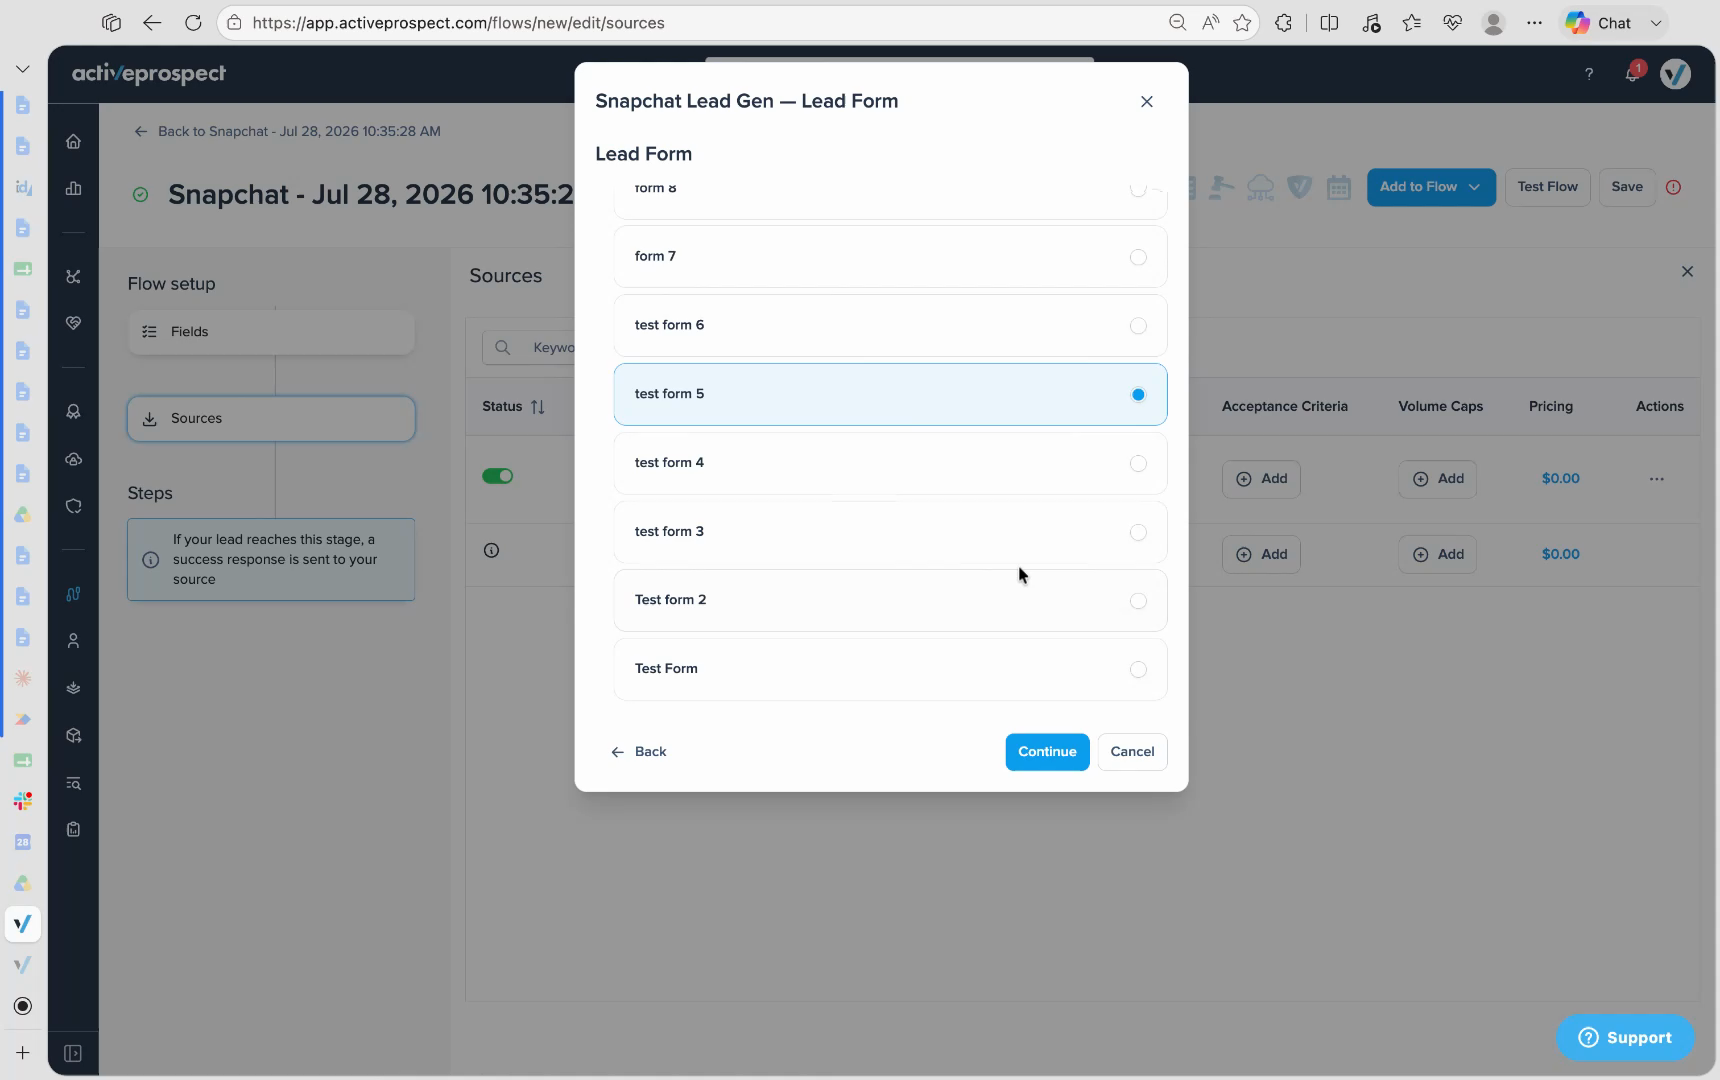Add Acceptance Criteria for the first source
Screen dimensions: 1720x1080
click(x=1261, y=479)
